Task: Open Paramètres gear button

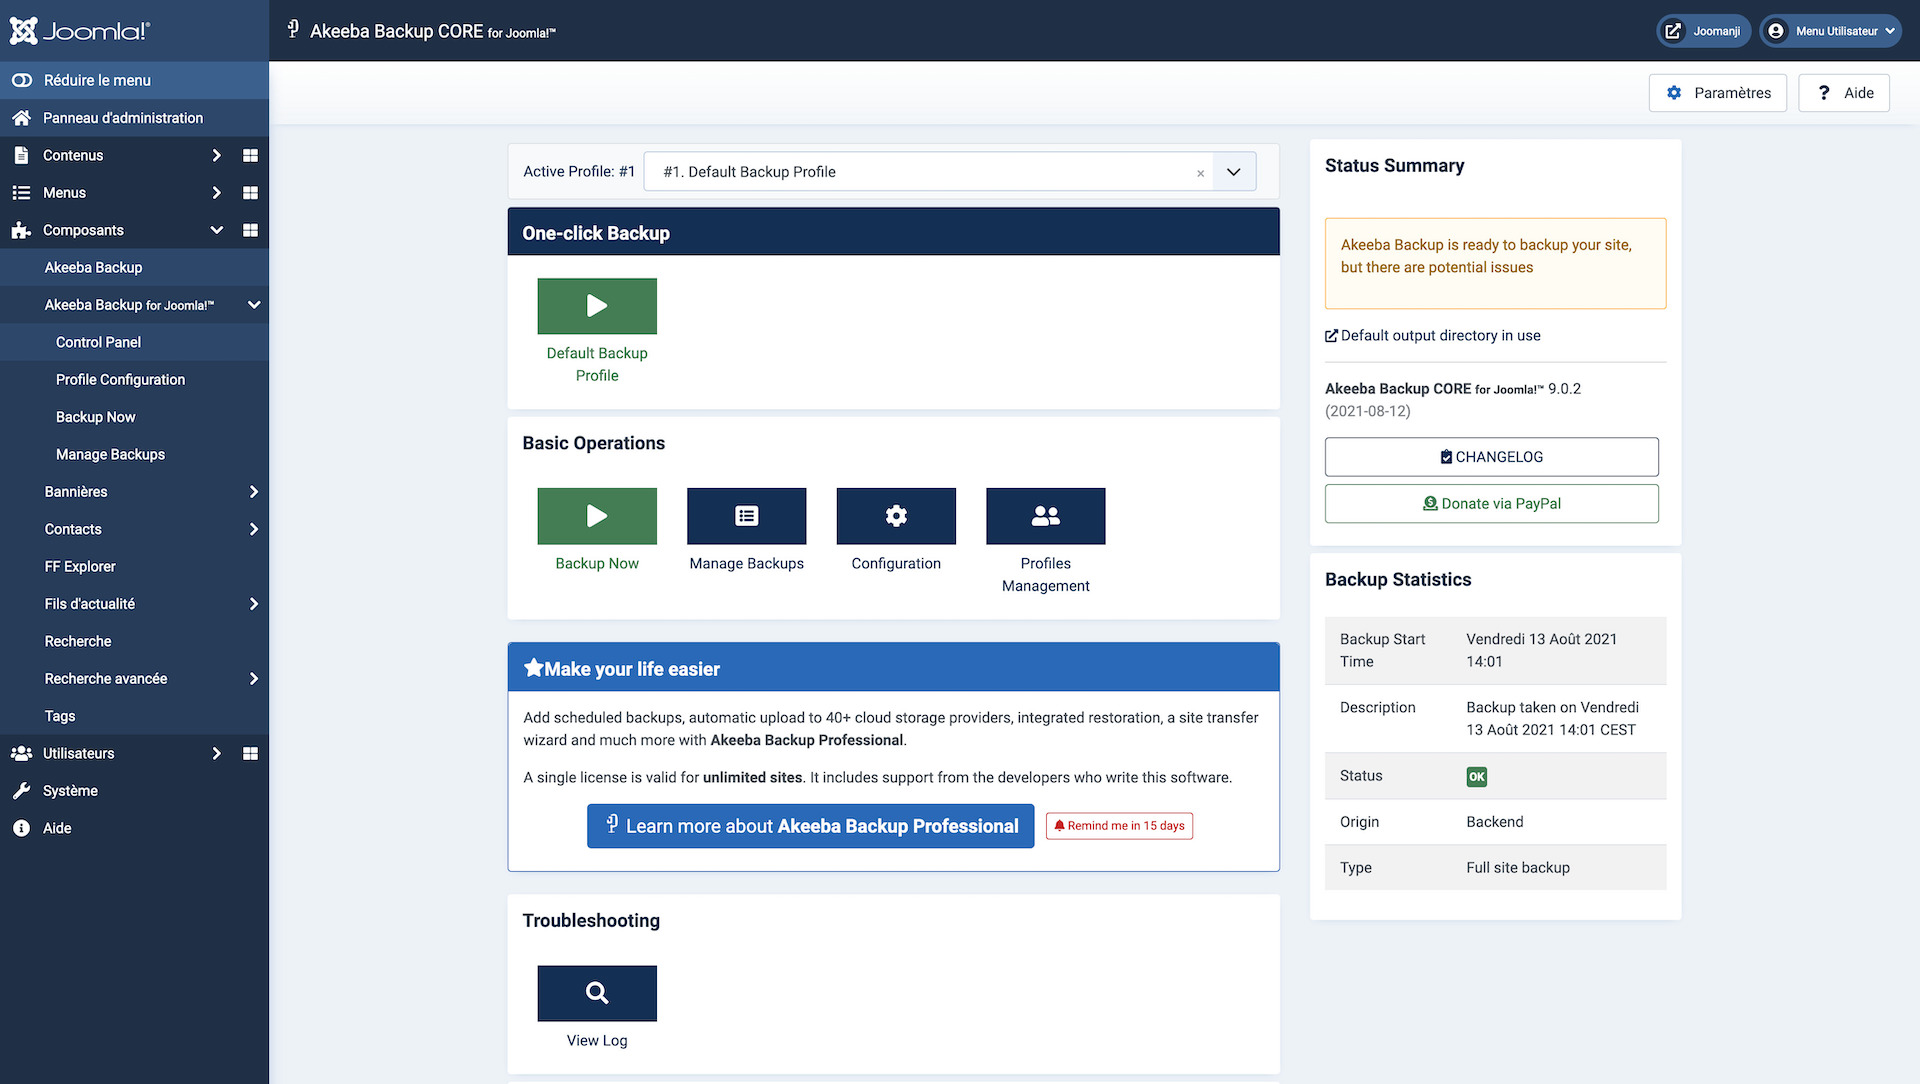Action: pyautogui.click(x=1718, y=93)
